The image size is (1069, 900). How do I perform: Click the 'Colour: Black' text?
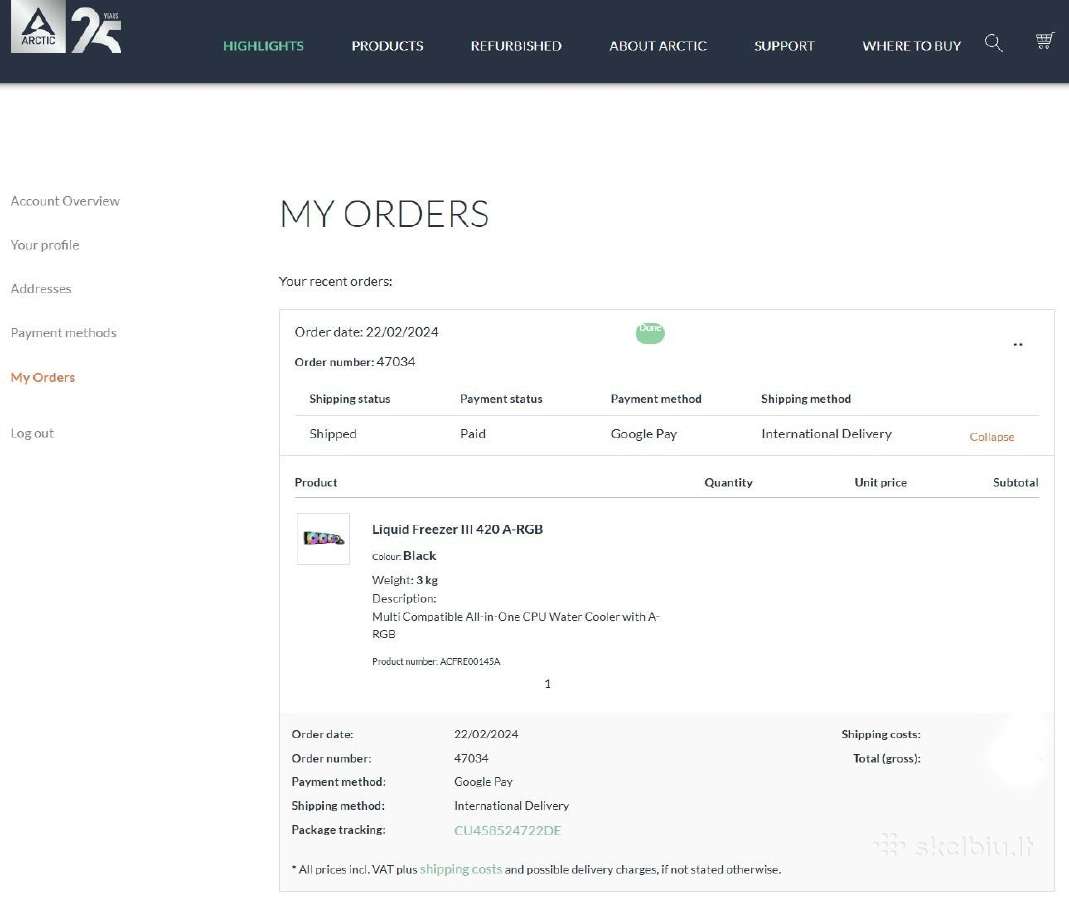click(404, 556)
